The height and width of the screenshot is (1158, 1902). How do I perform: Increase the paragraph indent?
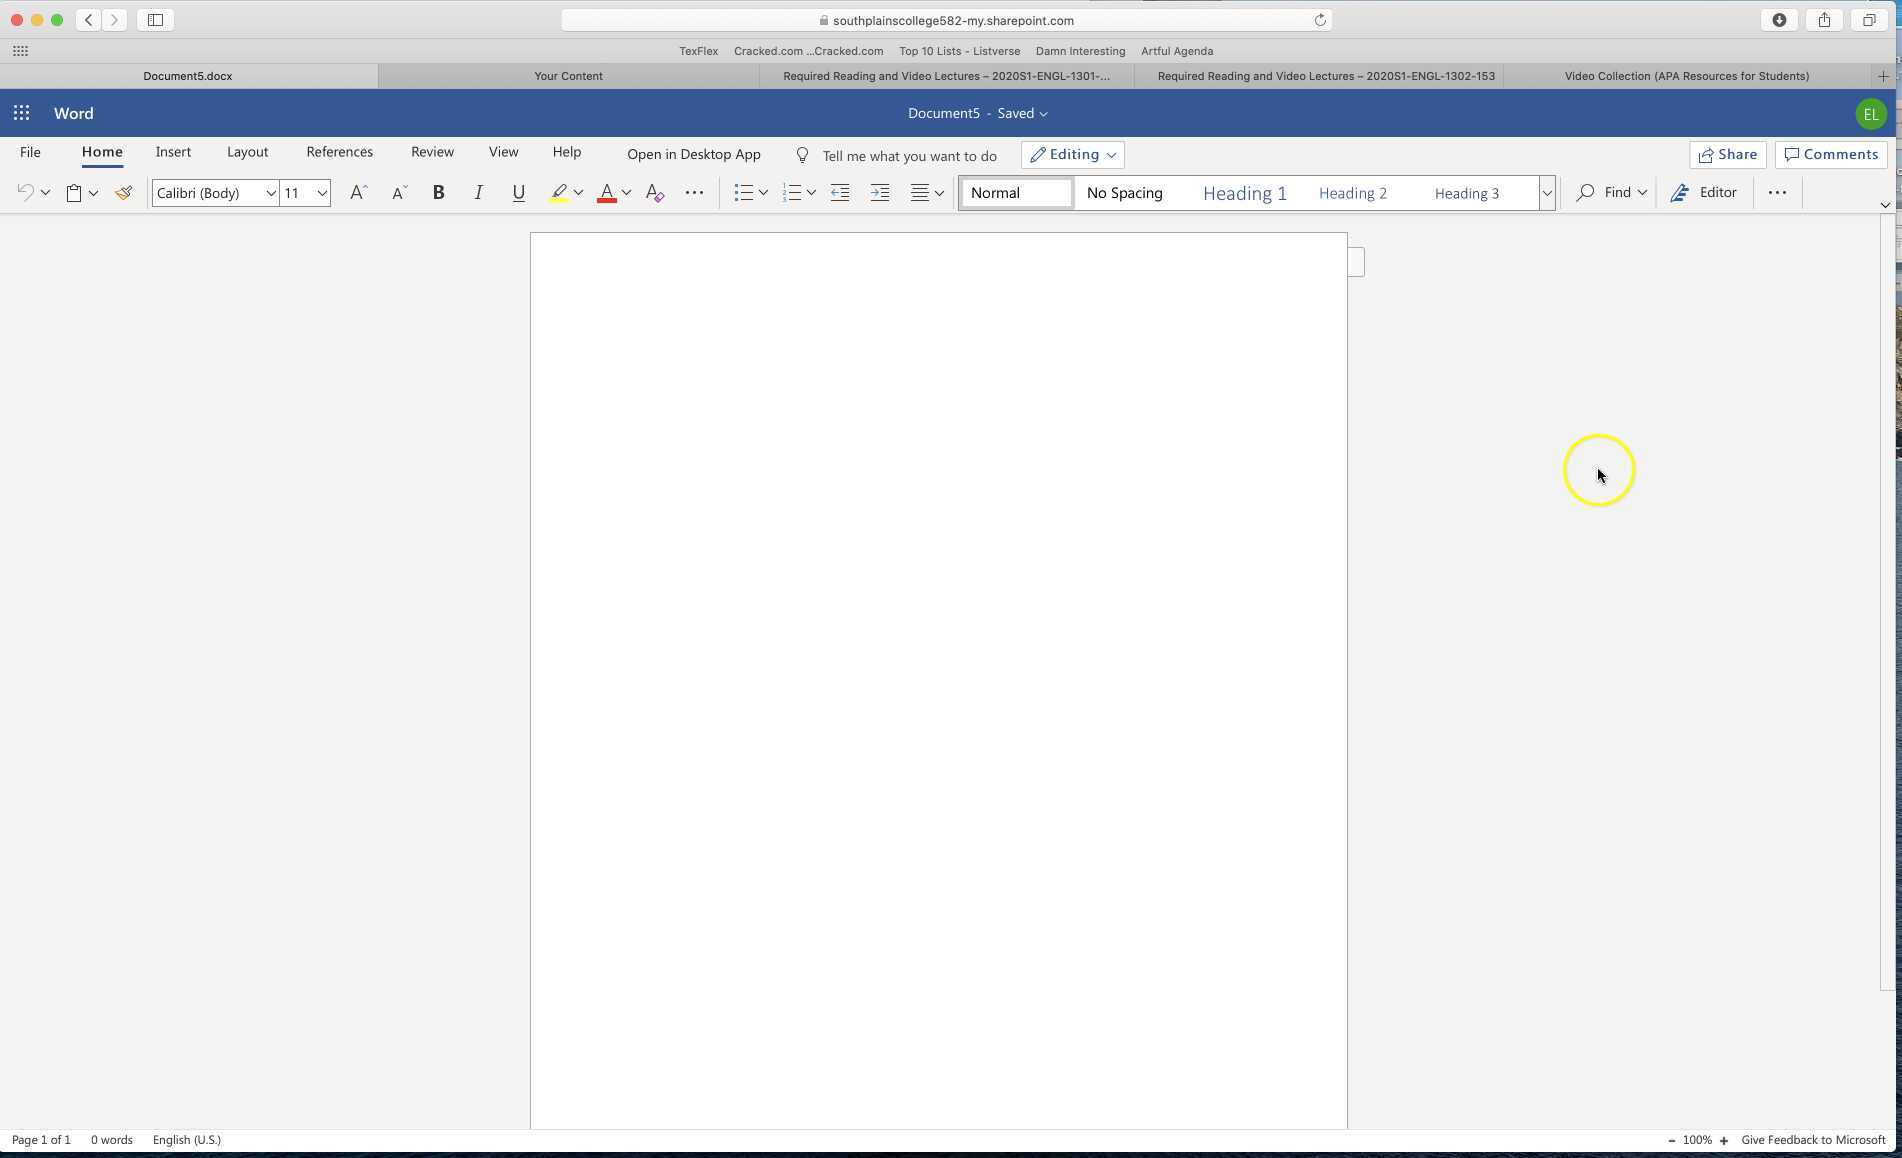click(879, 192)
